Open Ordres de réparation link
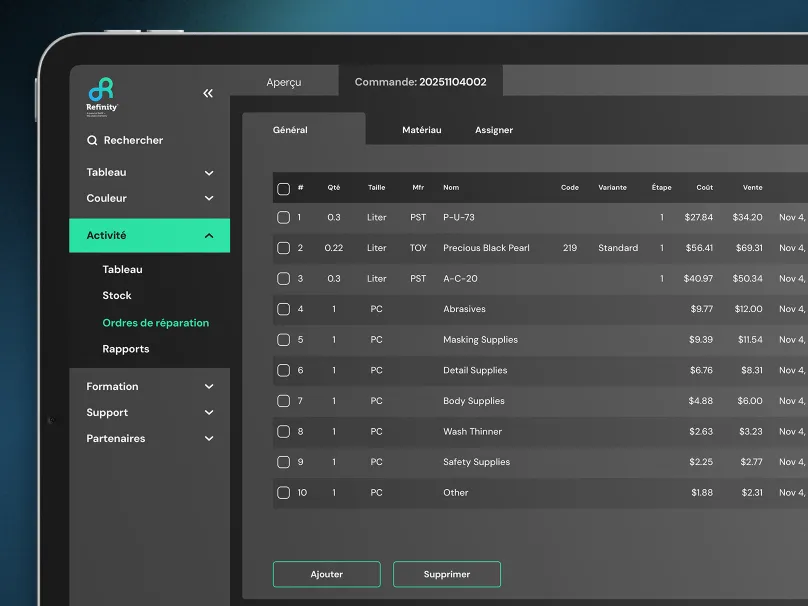This screenshot has width=808, height=606. 155,323
